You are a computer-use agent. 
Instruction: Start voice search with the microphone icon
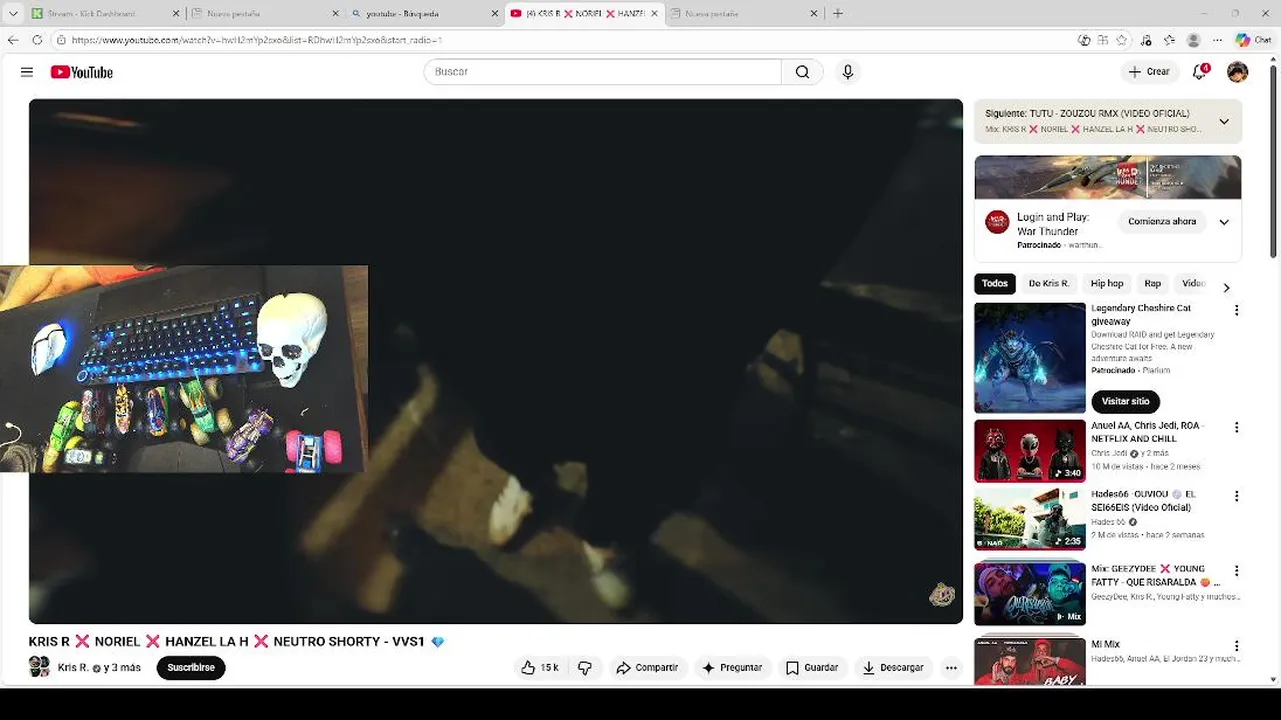[x=848, y=72]
